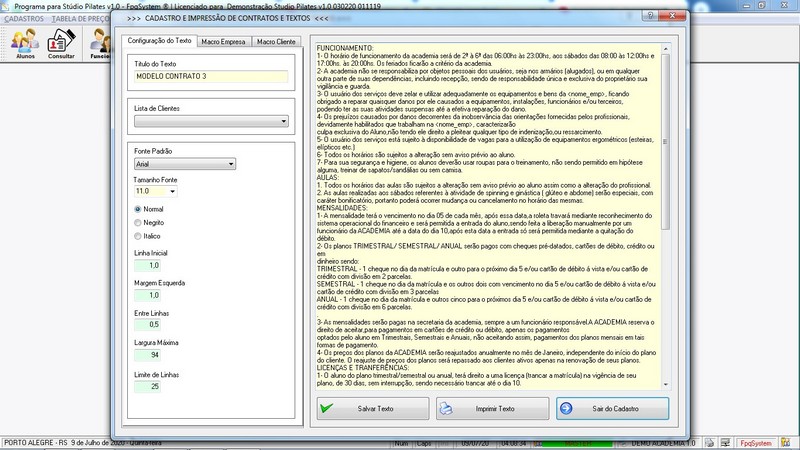Click the printer icon on Imprimir Texto

pos(446,408)
